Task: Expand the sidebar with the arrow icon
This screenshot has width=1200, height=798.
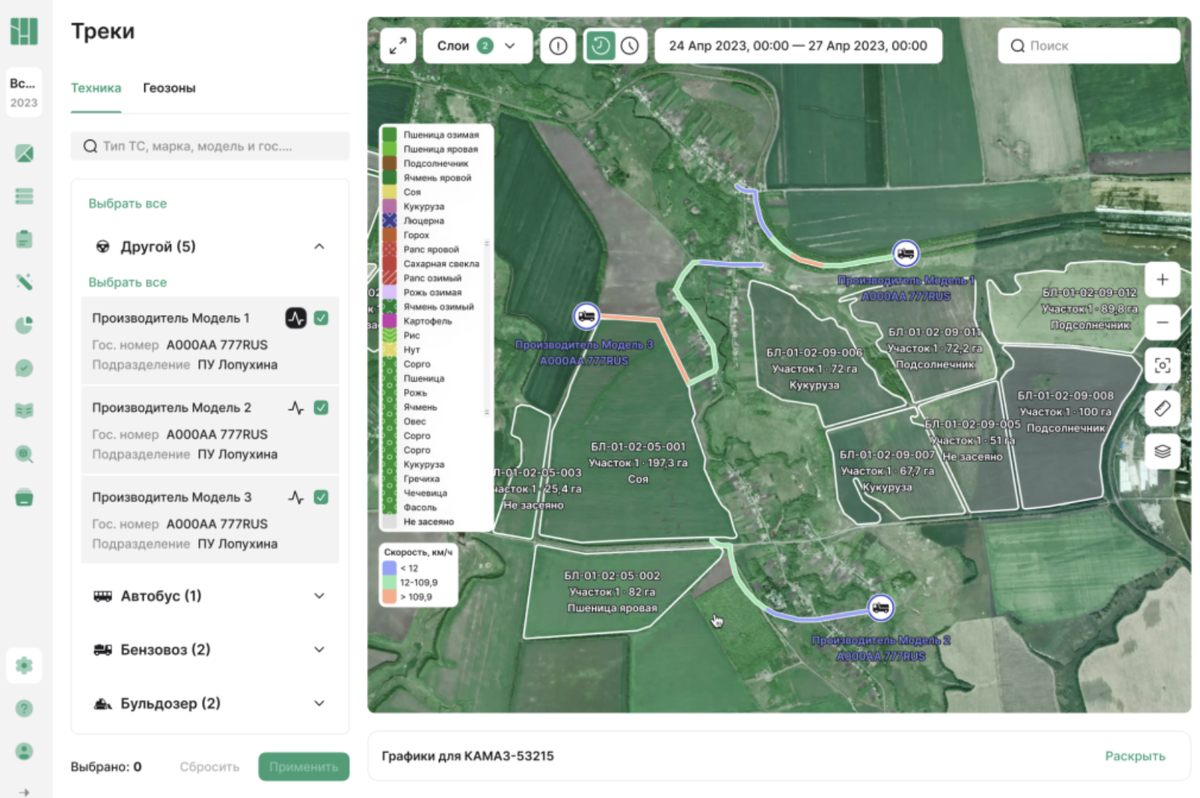Action: point(24,792)
